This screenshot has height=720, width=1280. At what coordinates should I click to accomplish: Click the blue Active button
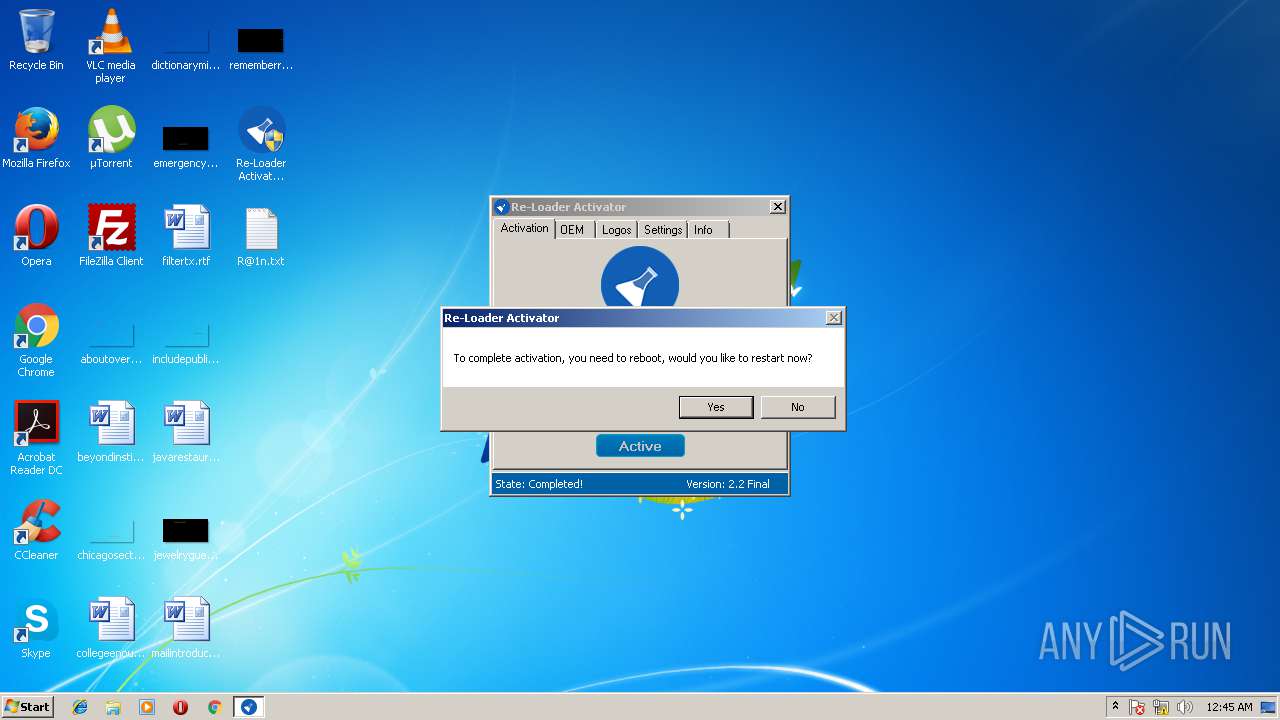coord(640,446)
